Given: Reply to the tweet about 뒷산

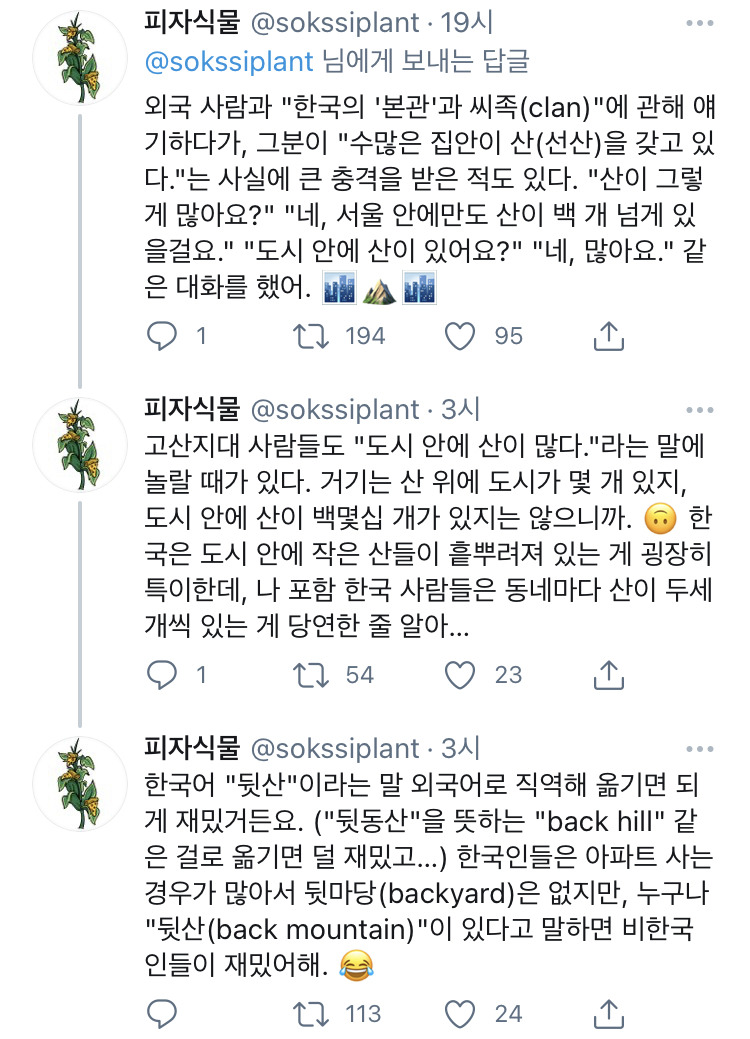Looking at the screenshot, I should point(161,1014).
